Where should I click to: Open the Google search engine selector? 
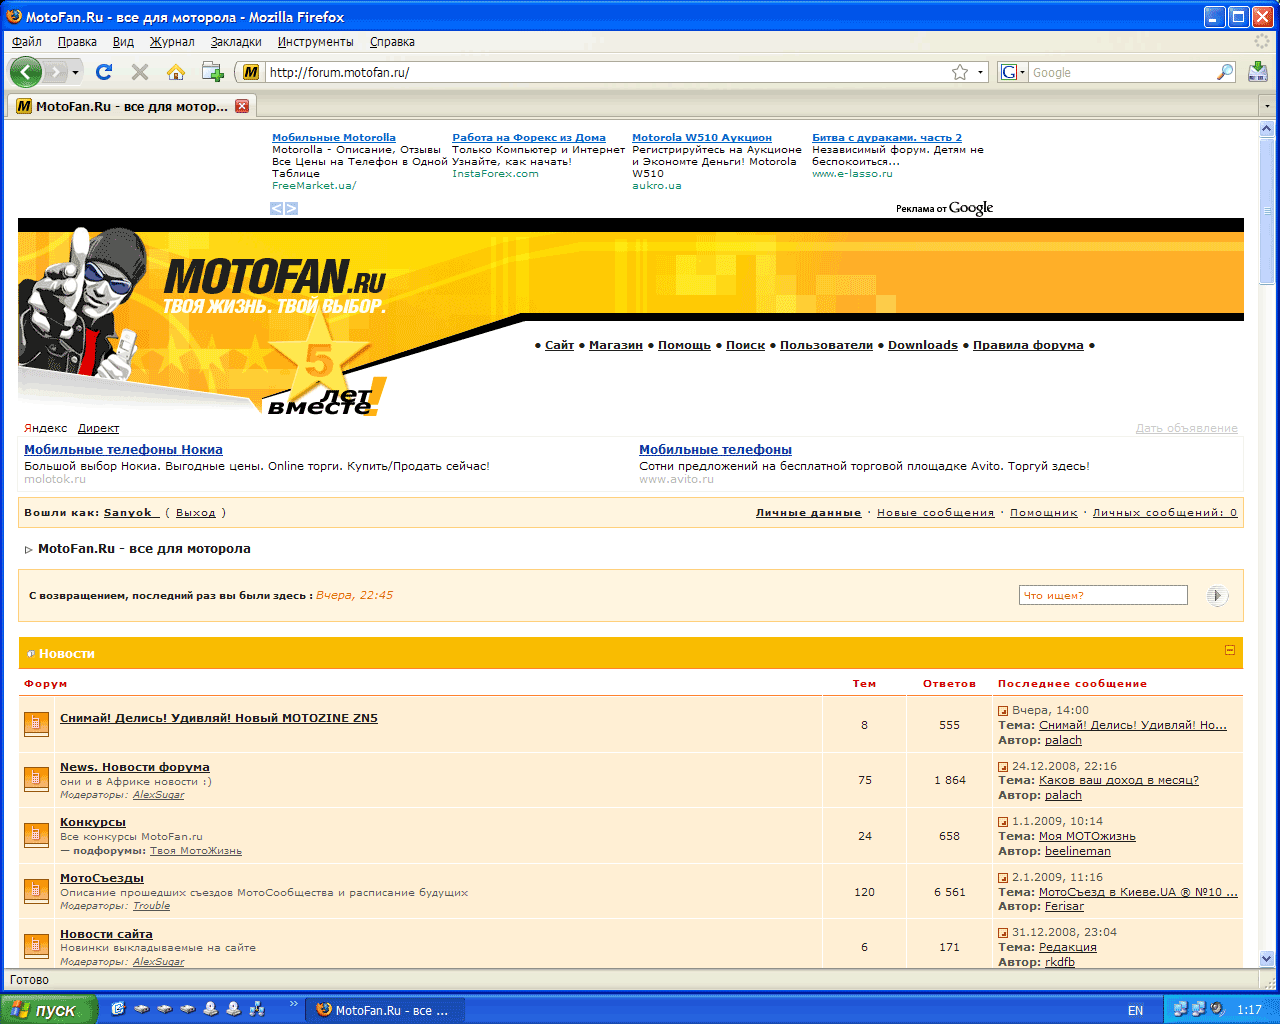click(x=1013, y=72)
